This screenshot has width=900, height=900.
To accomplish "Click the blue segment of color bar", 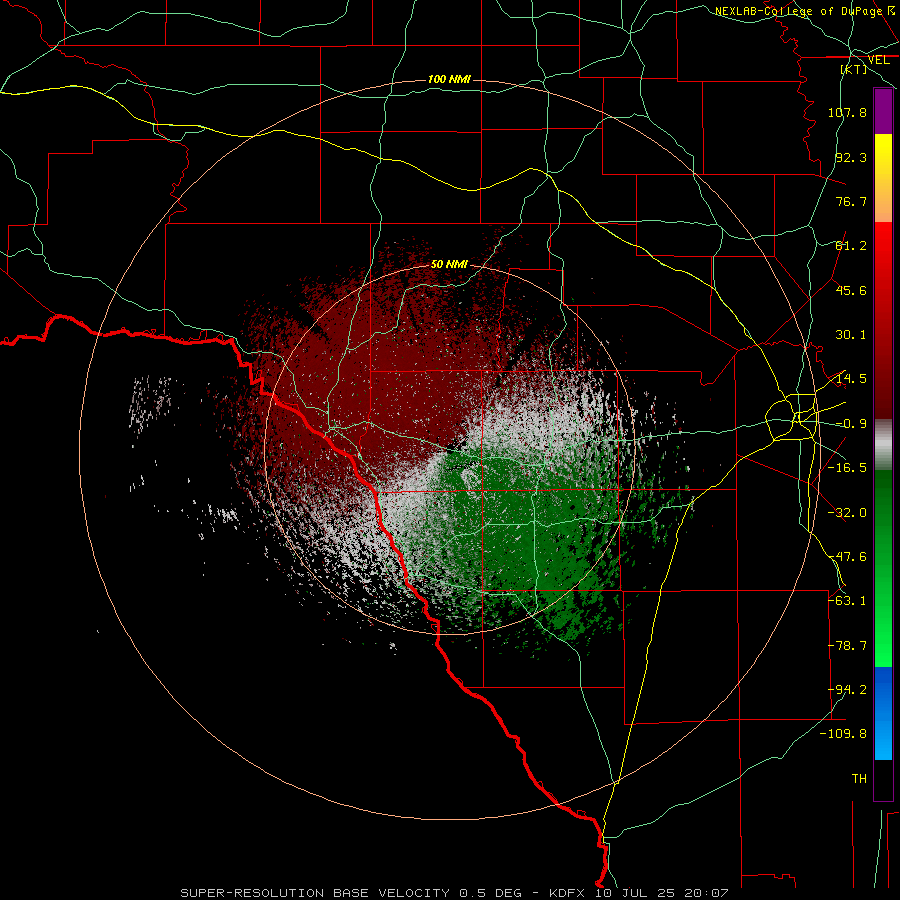I will pos(883,713).
